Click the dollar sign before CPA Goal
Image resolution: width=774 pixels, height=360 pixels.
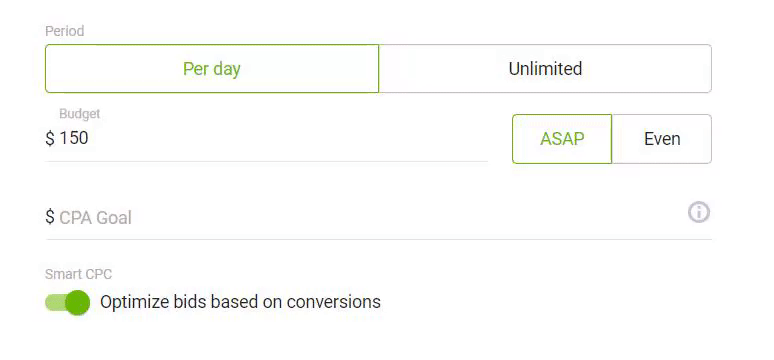[50, 217]
